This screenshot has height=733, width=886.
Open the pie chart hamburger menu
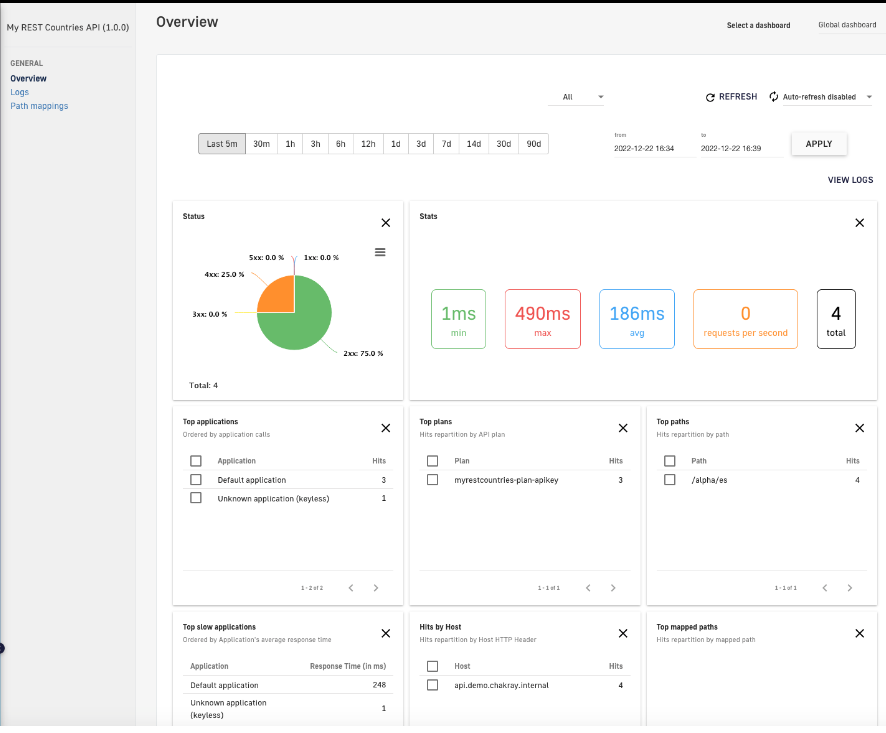(x=380, y=252)
